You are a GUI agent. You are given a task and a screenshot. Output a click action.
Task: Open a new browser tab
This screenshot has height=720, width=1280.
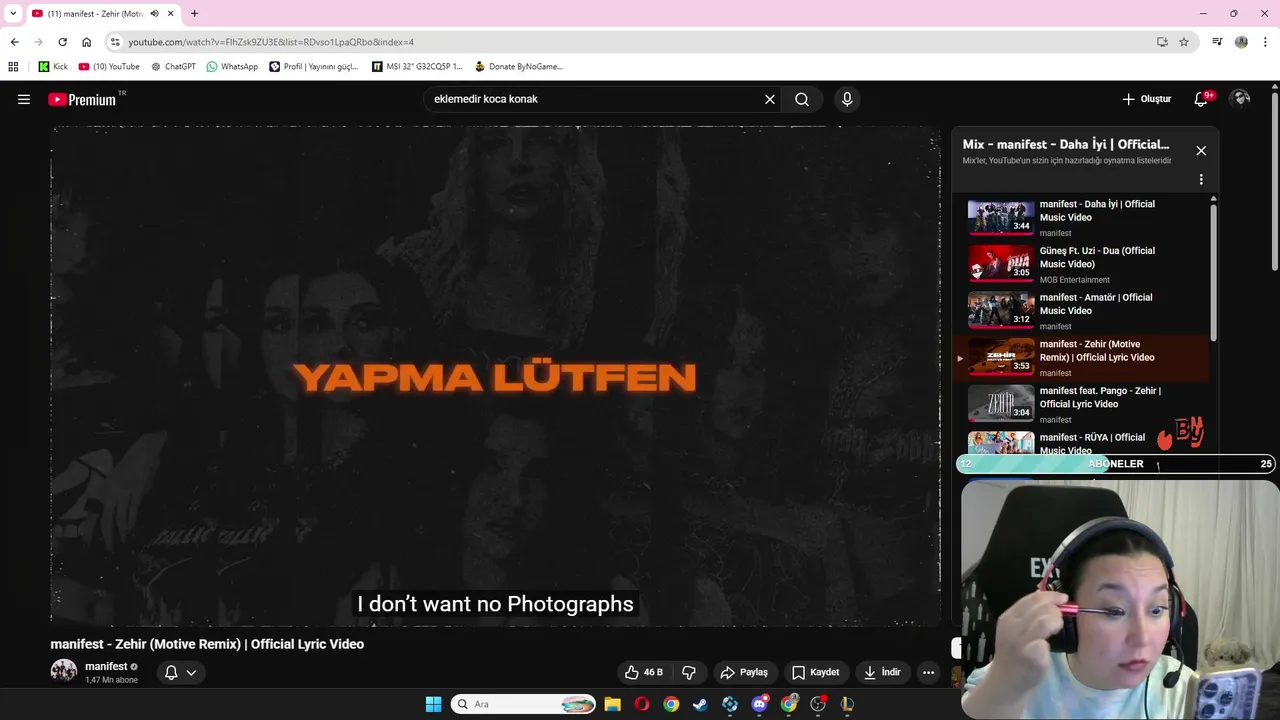pyautogui.click(x=194, y=14)
